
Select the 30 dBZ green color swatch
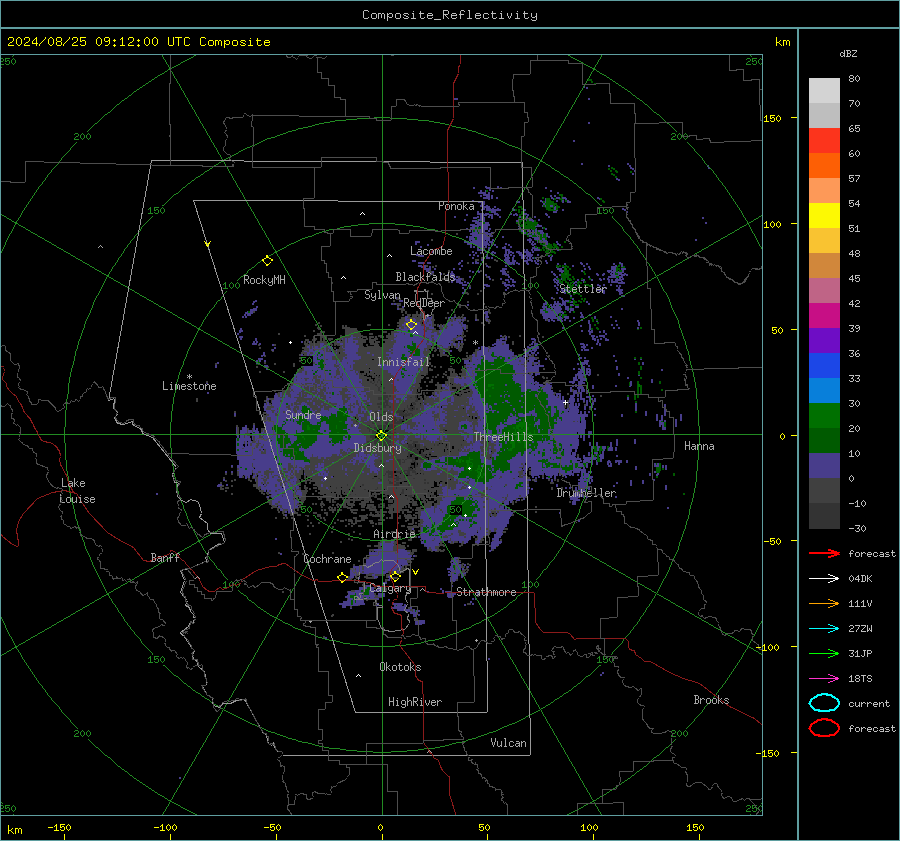824,415
